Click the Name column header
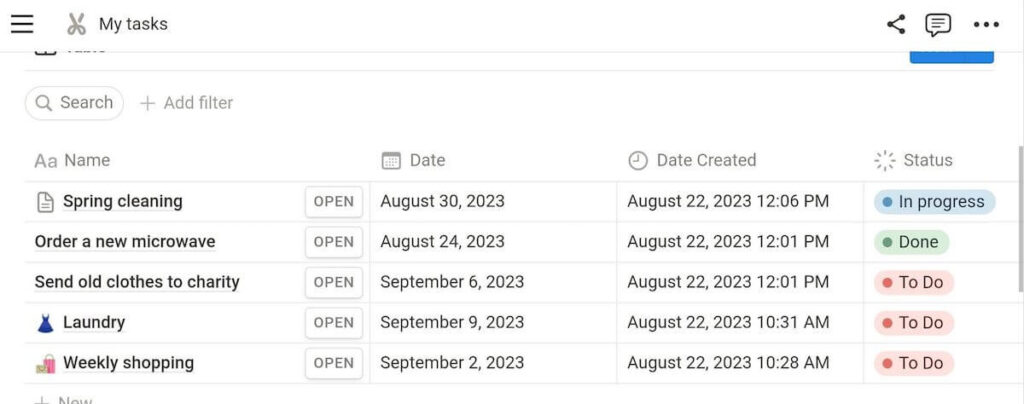1024x404 pixels. [x=86, y=160]
